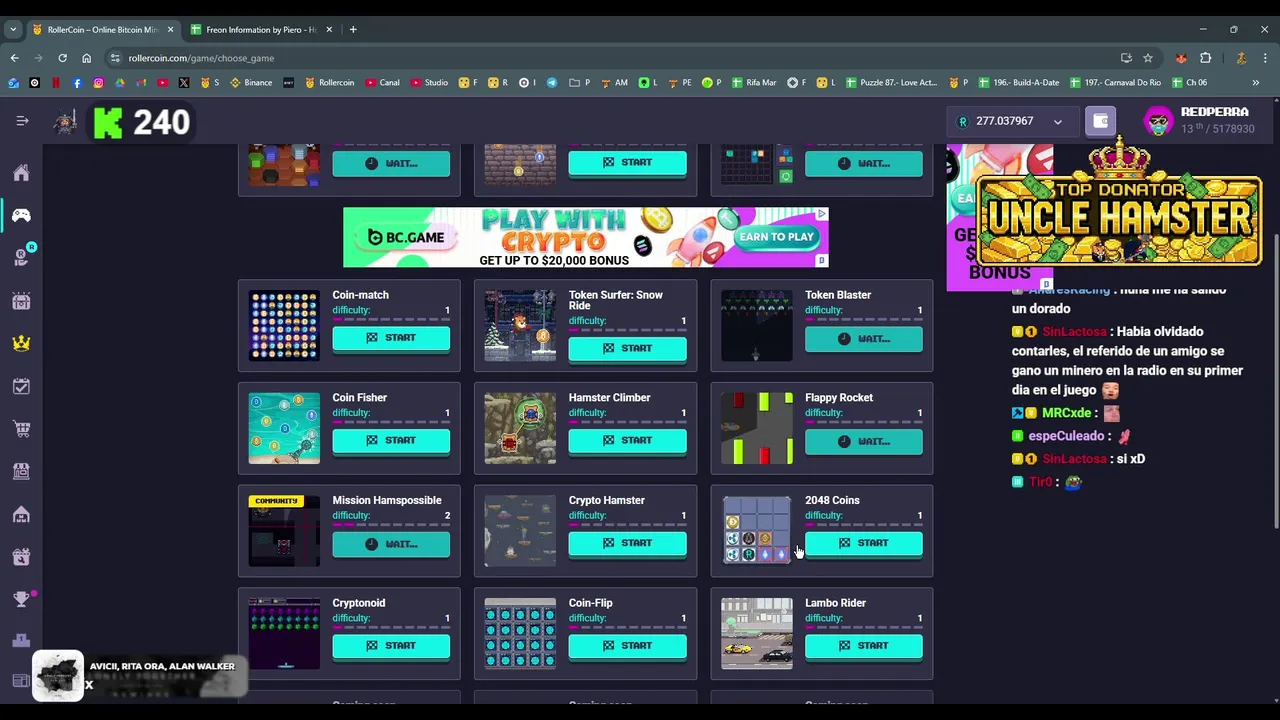Screen dimensions: 1280x720
Task: Click Token Blaster Wait button
Action: pyautogui.click(x=864, y=339)
